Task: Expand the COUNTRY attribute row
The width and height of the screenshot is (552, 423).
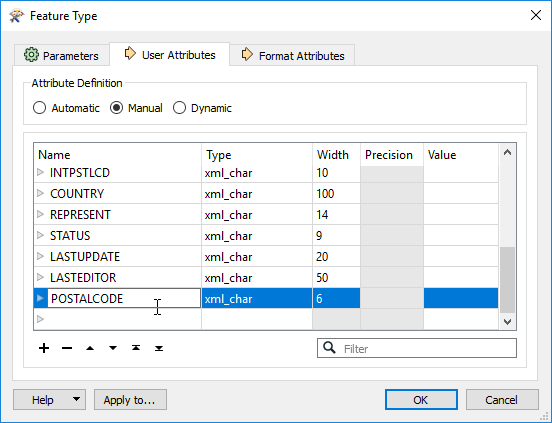Action: (x=40, y=193)
